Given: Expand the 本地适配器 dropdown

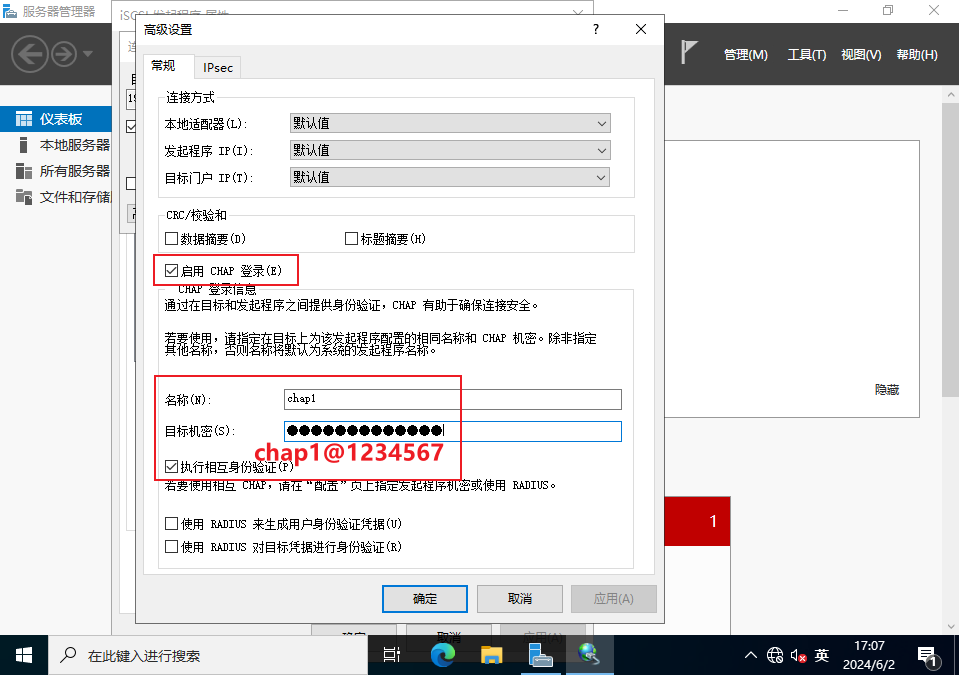Looking at the screenshot, I should click(x=449, y=124).
